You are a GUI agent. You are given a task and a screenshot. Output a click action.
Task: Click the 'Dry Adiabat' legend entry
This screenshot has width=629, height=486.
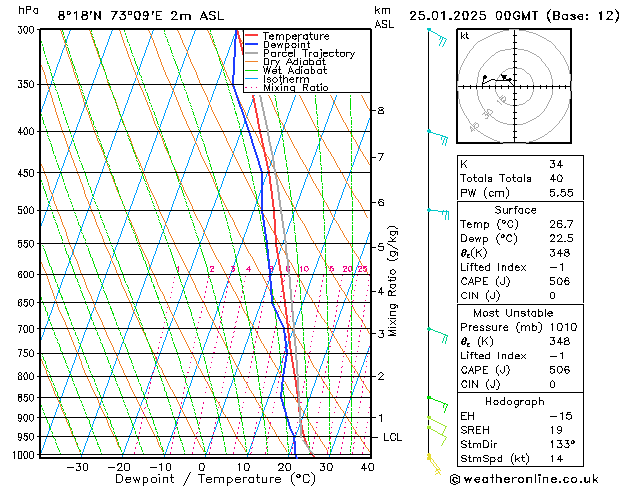[286, 62]
